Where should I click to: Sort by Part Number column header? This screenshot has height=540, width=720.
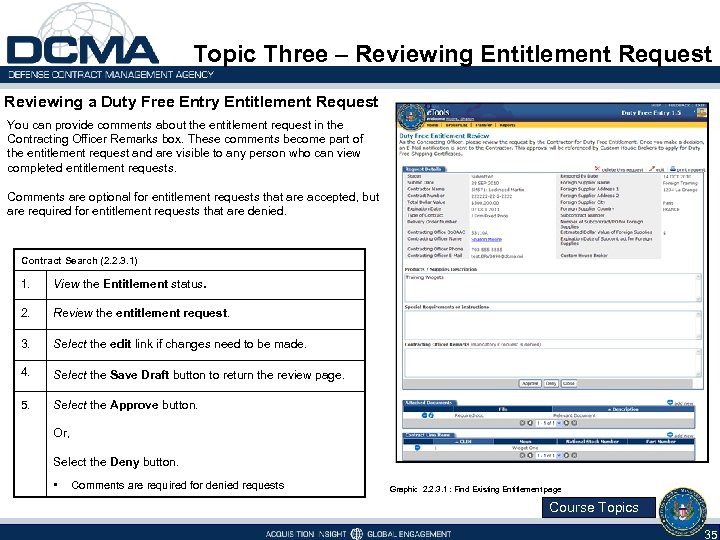coord(661,441)
